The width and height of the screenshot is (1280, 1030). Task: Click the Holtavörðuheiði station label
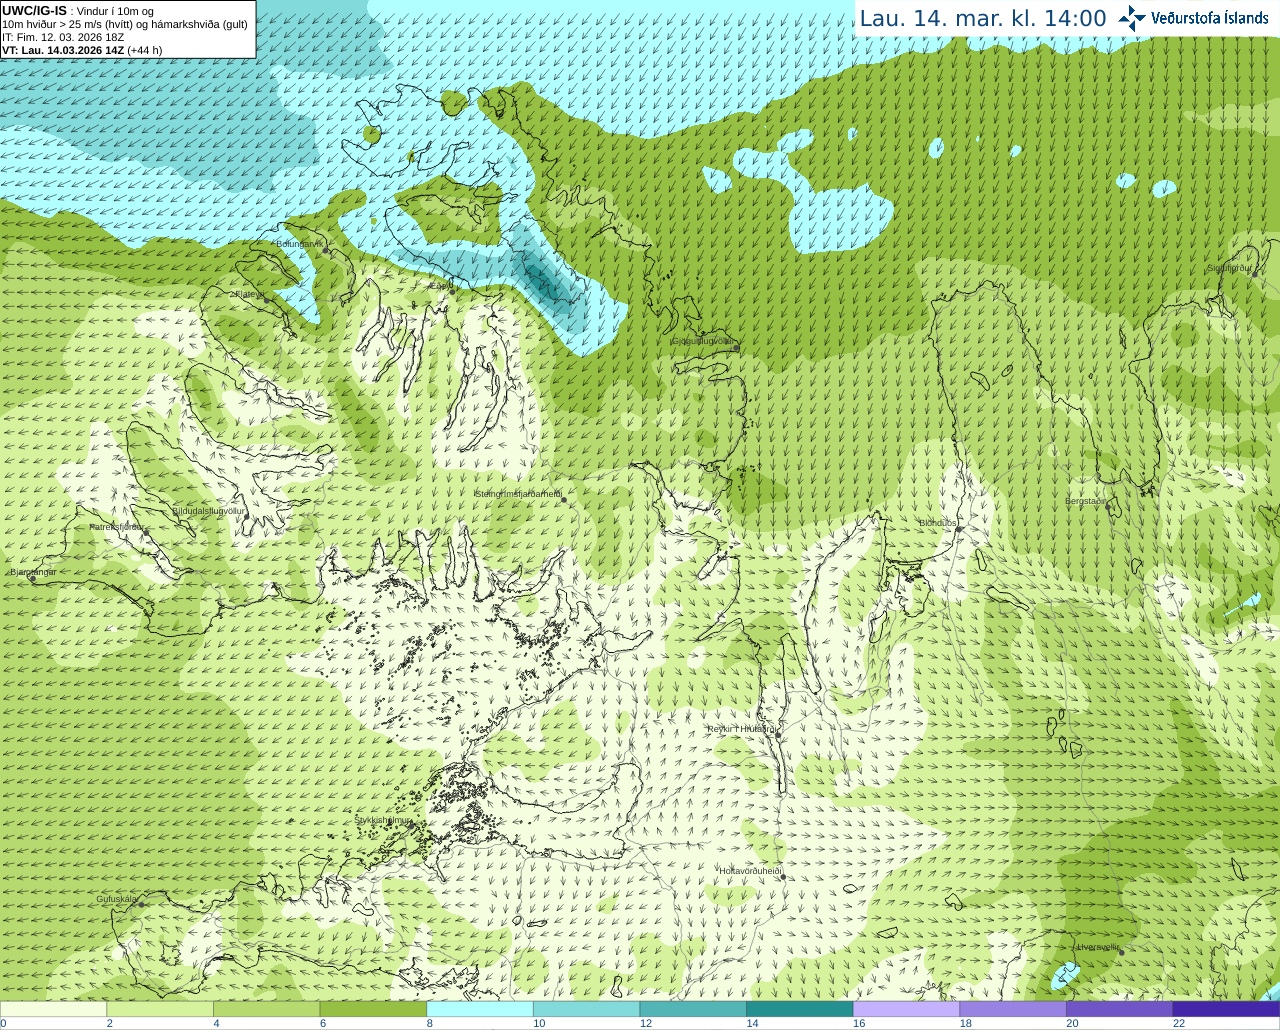coord(749,871)
